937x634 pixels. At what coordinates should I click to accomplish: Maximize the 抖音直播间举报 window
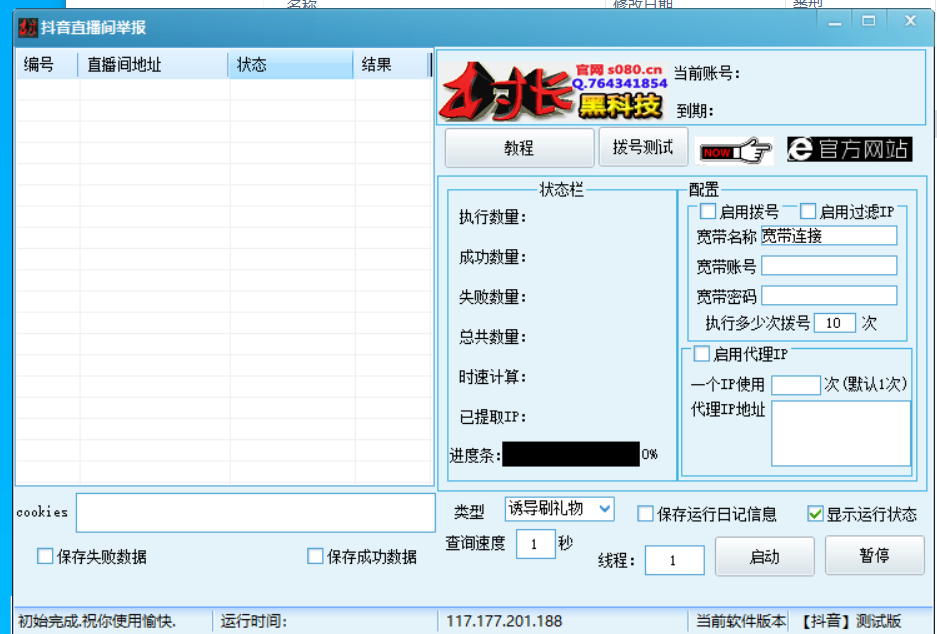tap(869, 22)
